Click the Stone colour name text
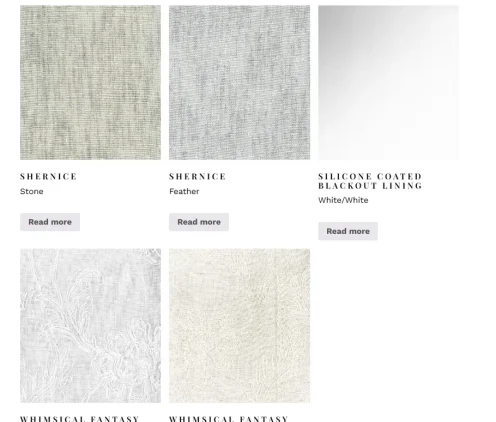 pos(32,191)
